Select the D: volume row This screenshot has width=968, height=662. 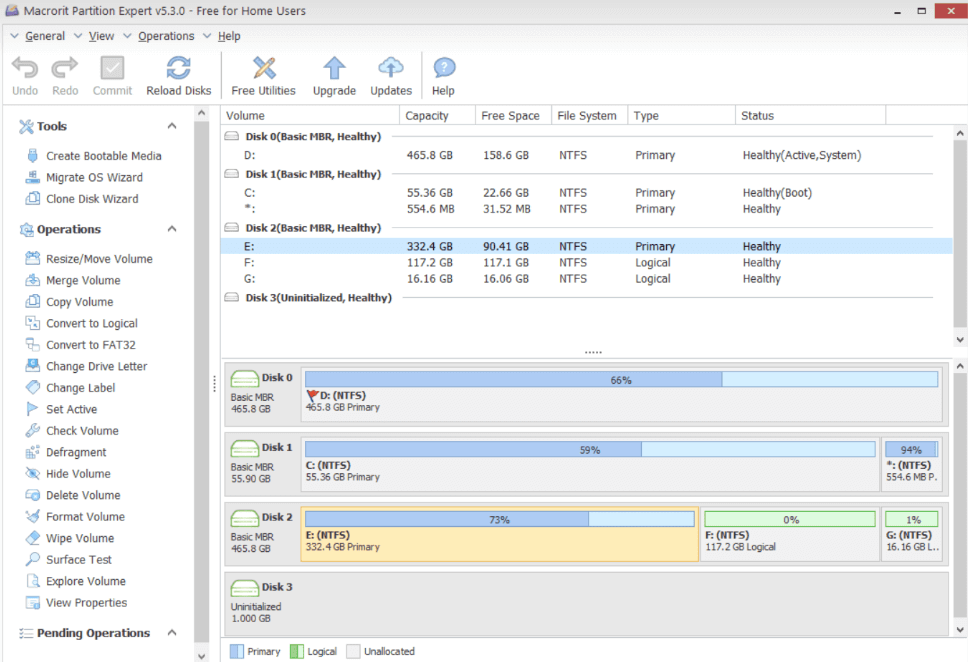coord(586,156)
